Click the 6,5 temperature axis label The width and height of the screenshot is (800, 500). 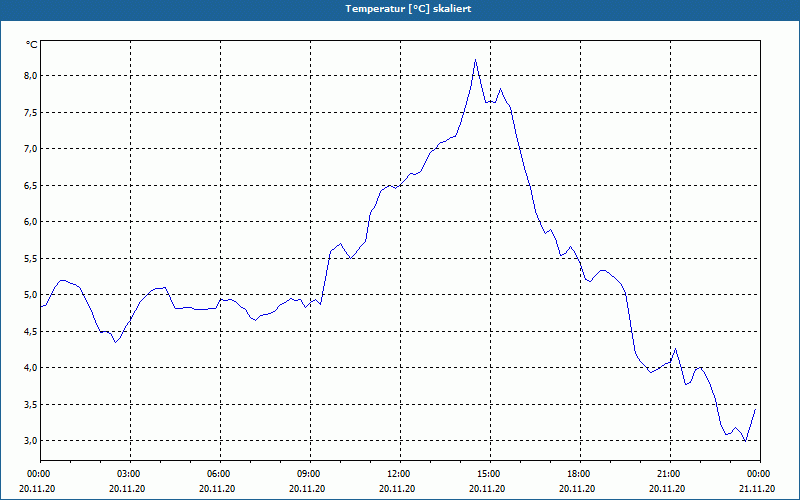pyautogui.click(x=32, y=185)
